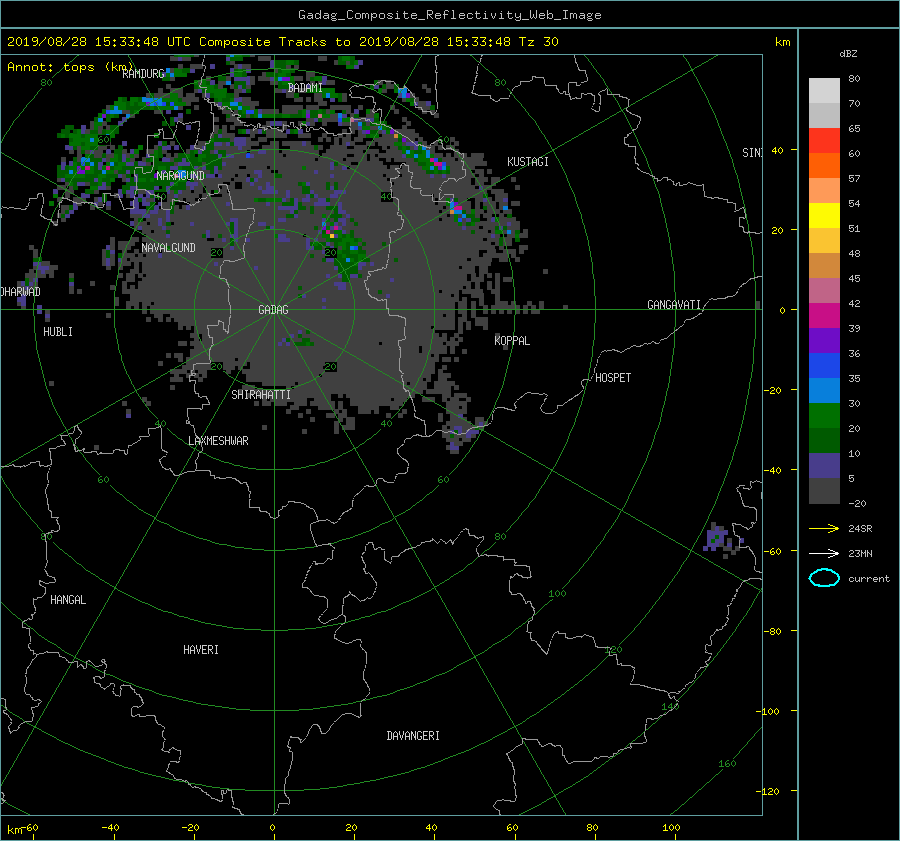This screenshot has width=900, height=841.
Task: Click the HOSPET town label
Action: tap(613, 378)
